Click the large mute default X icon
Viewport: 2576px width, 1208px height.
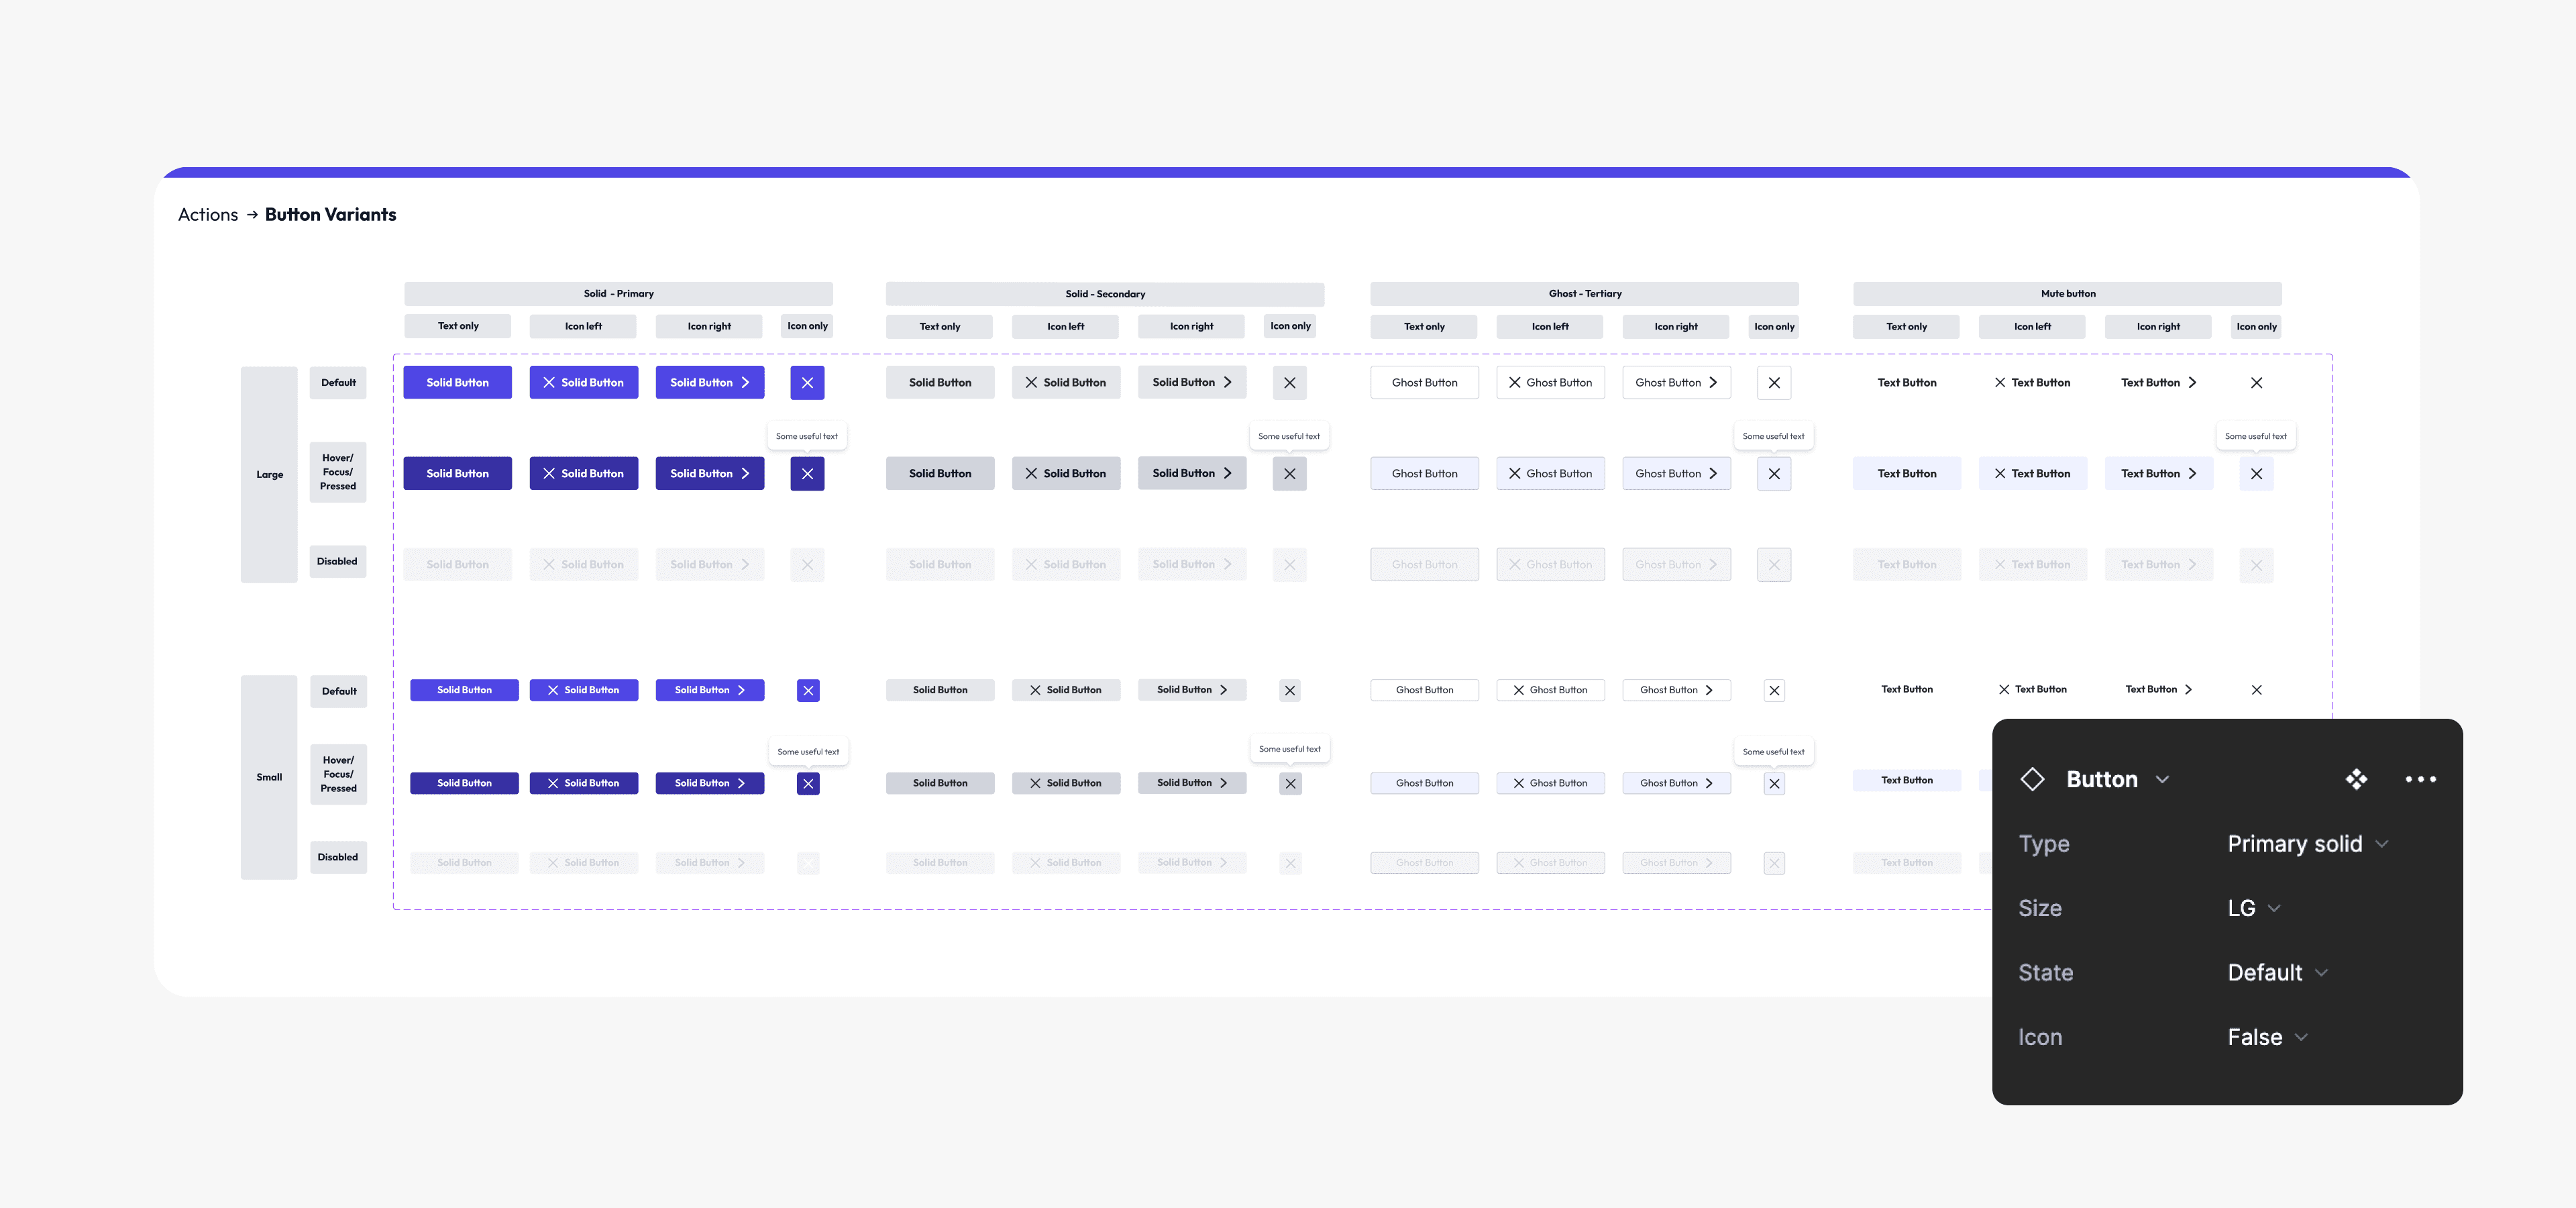coord(2256,383)
